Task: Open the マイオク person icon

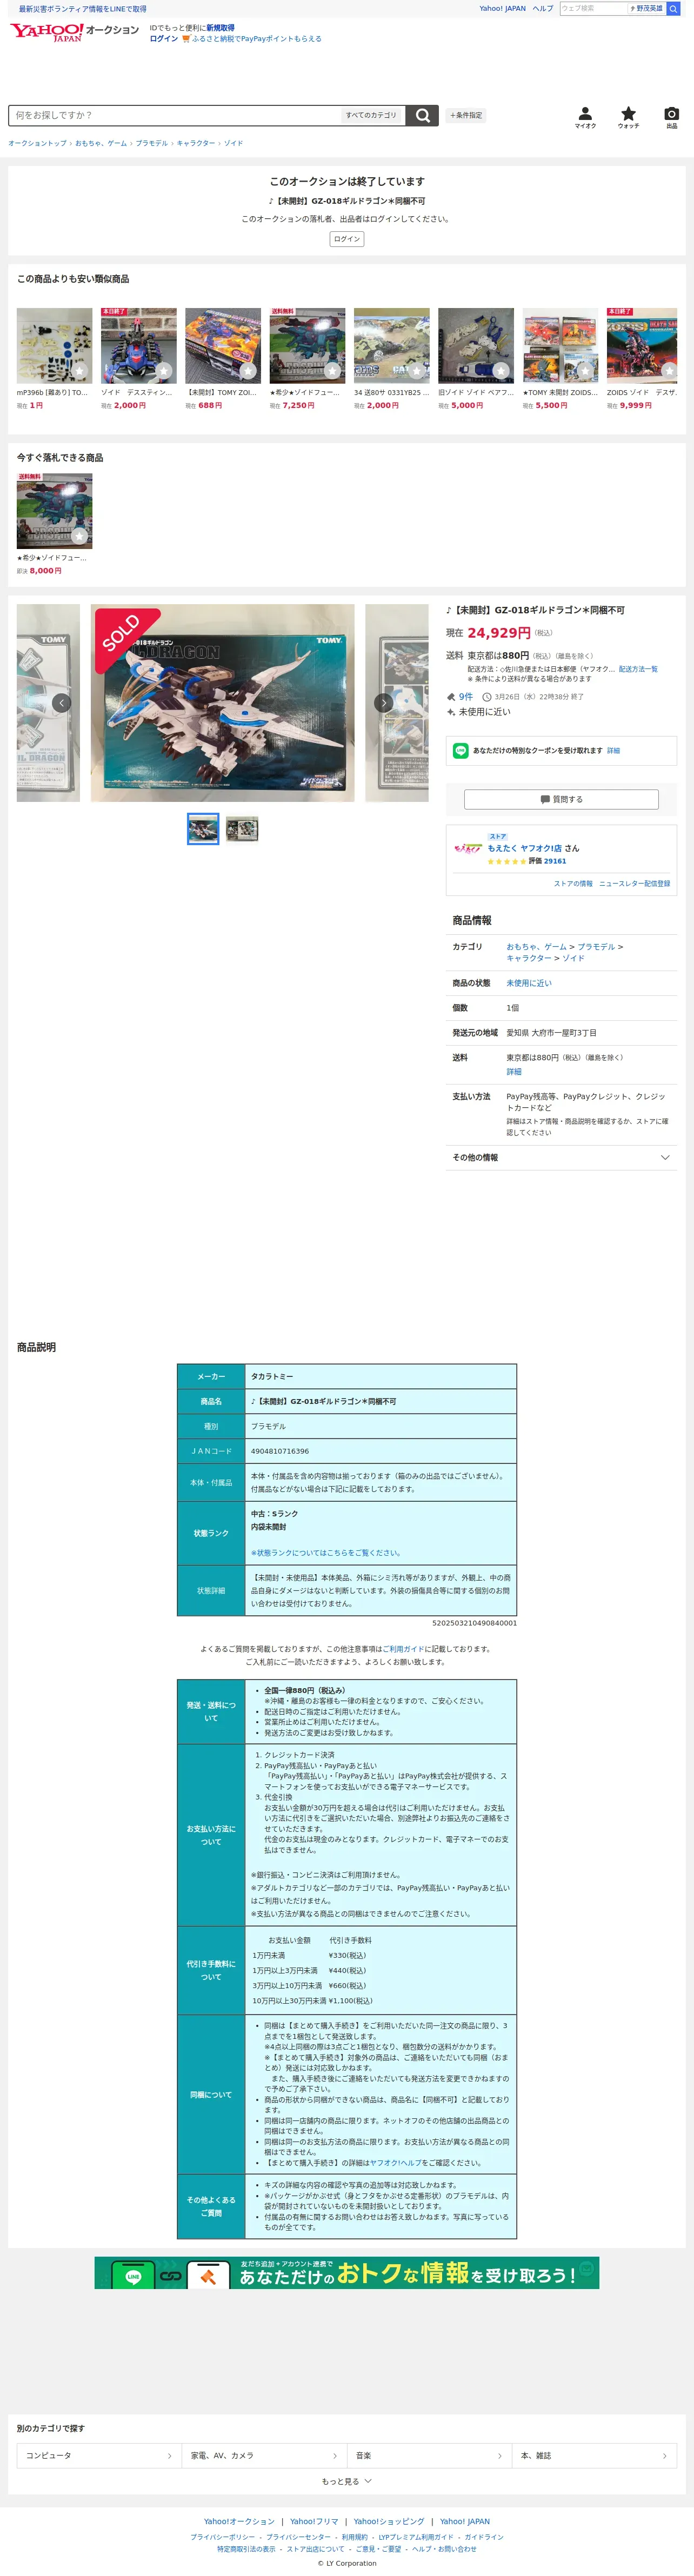Action: pos(585,117)
